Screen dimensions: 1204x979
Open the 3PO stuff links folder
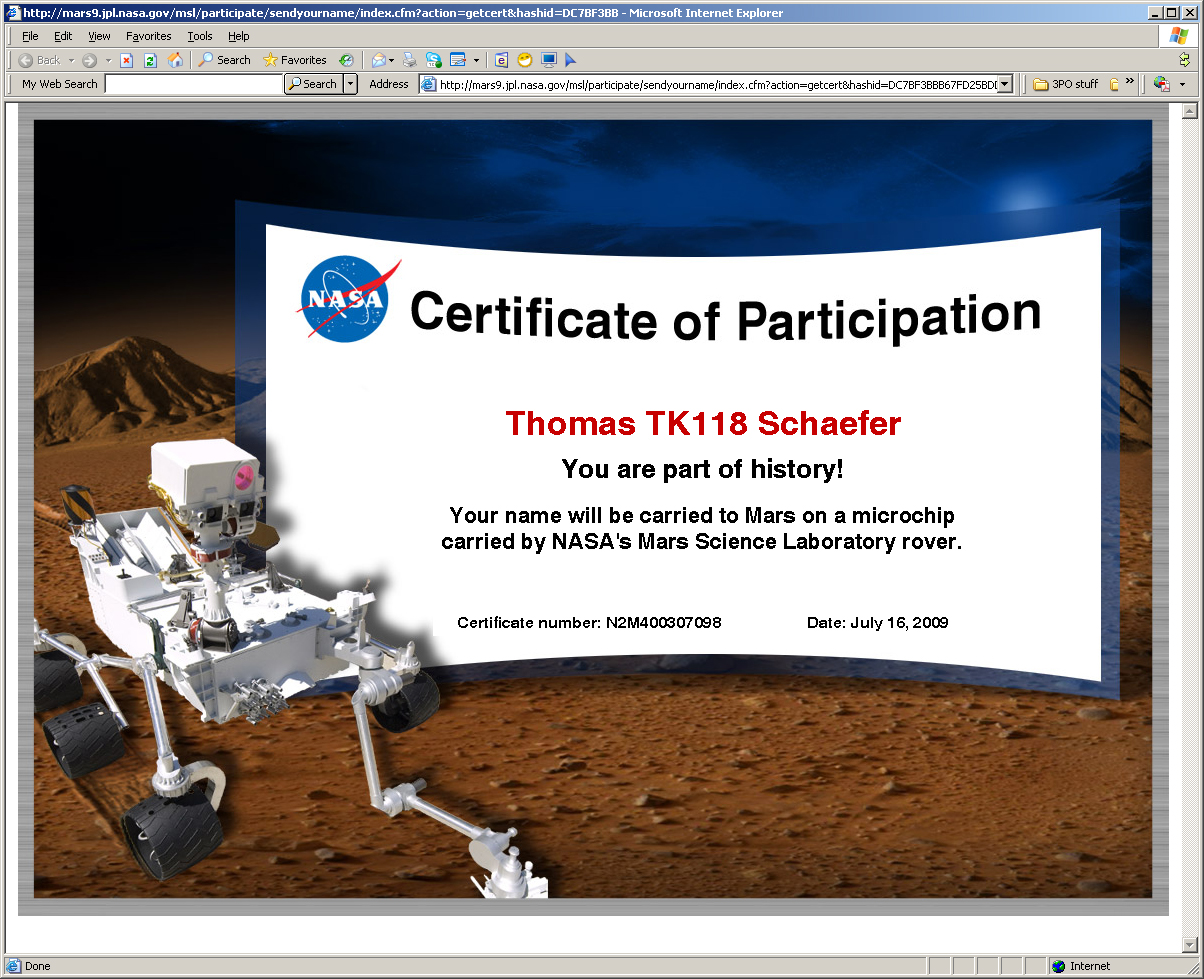click(1065, 85)
